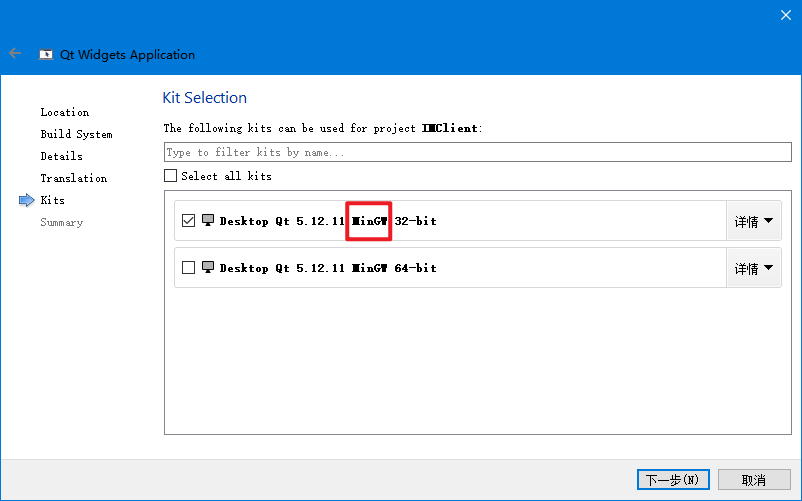Click the 下一步(N) button
The width and height of the screenshot is (802, 501).
point(673,480)
